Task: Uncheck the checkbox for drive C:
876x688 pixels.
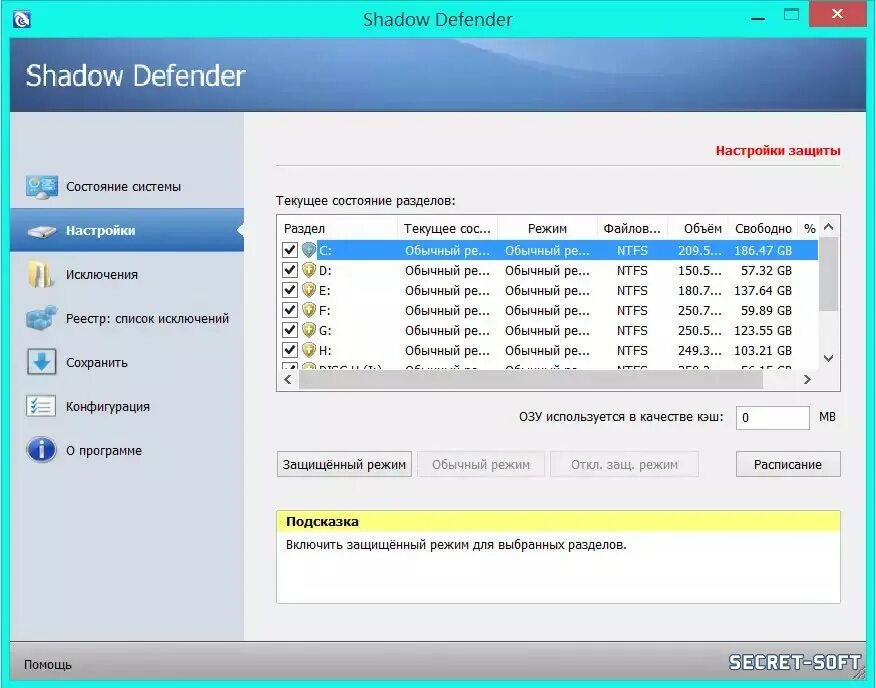Action: tap(289, 250)
